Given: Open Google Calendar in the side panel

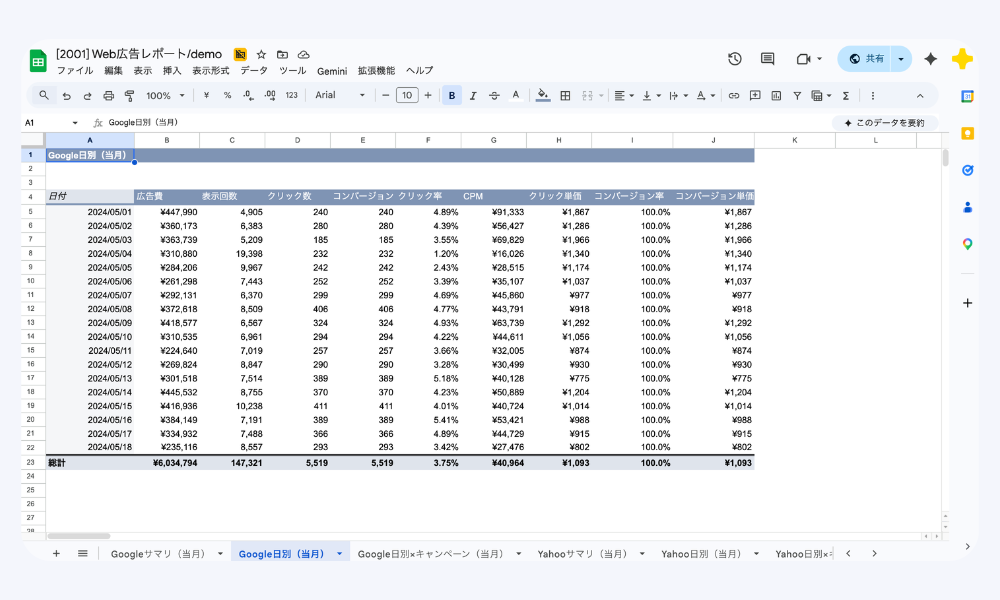Looking at the screenshot, I should point(967,96).
